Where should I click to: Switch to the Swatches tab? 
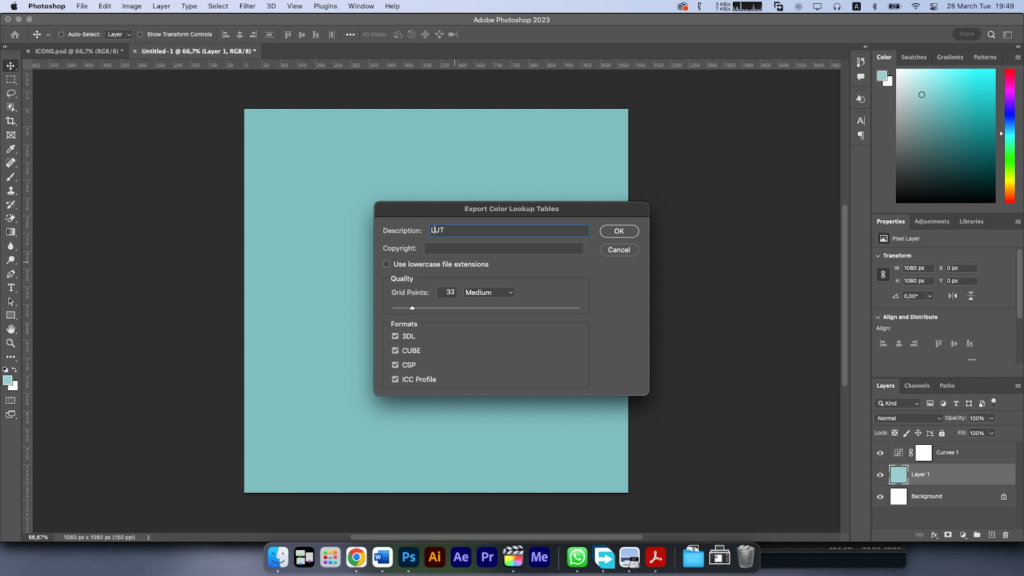click(x=913, y=57)
